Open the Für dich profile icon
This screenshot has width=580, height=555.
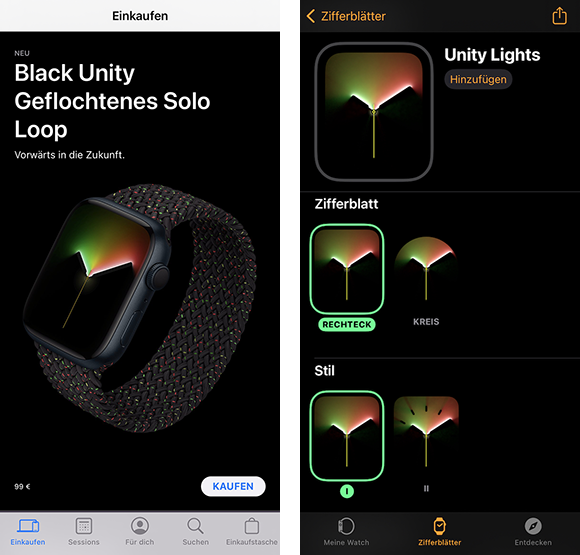pyautogui.click(x=140, y=526)
